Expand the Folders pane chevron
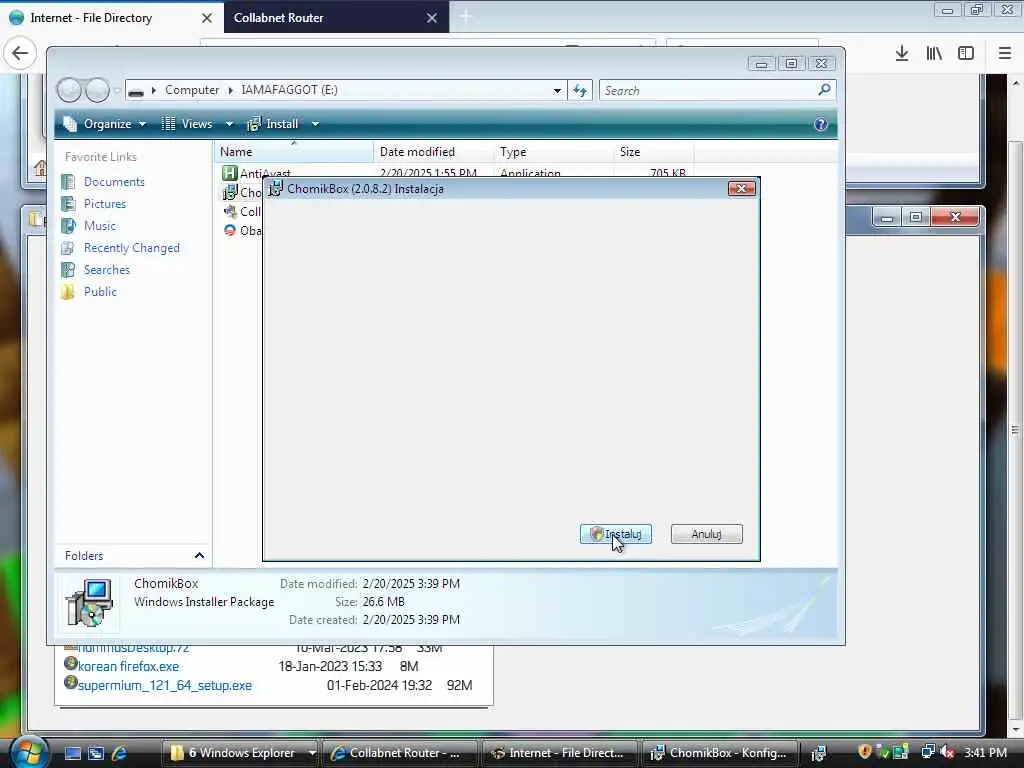1024x768 pixels. (199, 555)
